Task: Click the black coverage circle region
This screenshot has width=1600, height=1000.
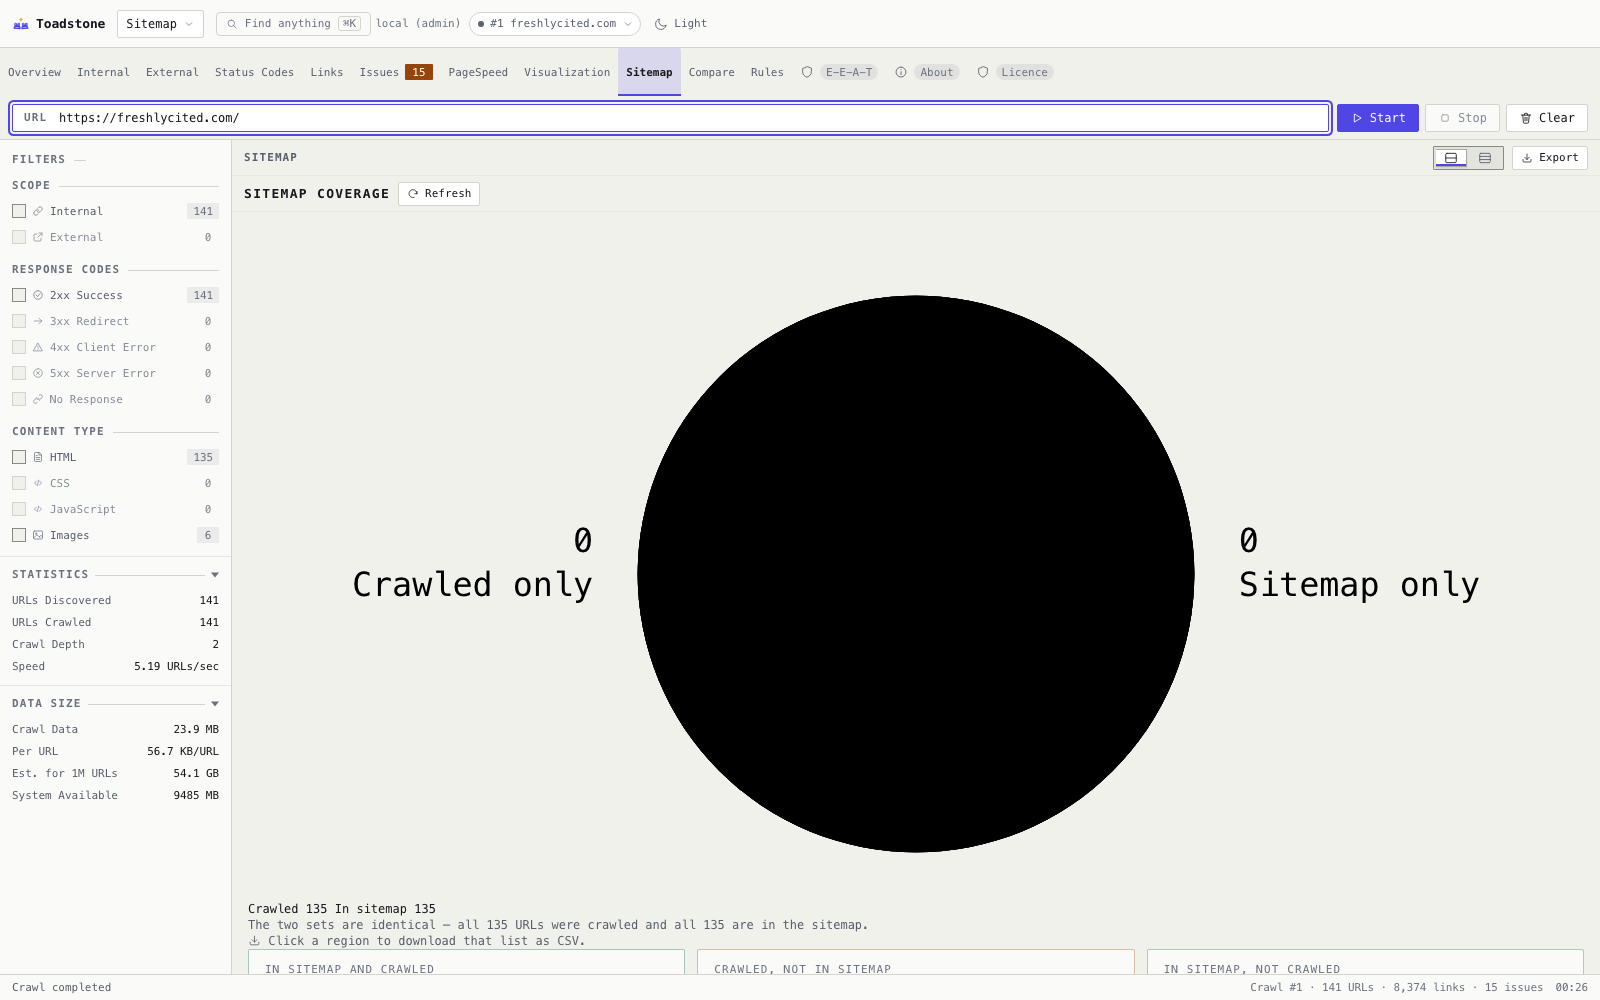Action: [x=916, y=574]
